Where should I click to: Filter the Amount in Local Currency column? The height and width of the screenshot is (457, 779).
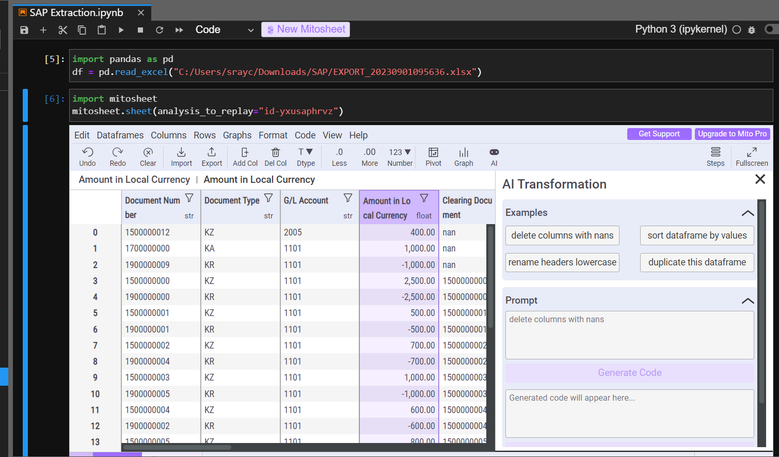coord(424,199)
